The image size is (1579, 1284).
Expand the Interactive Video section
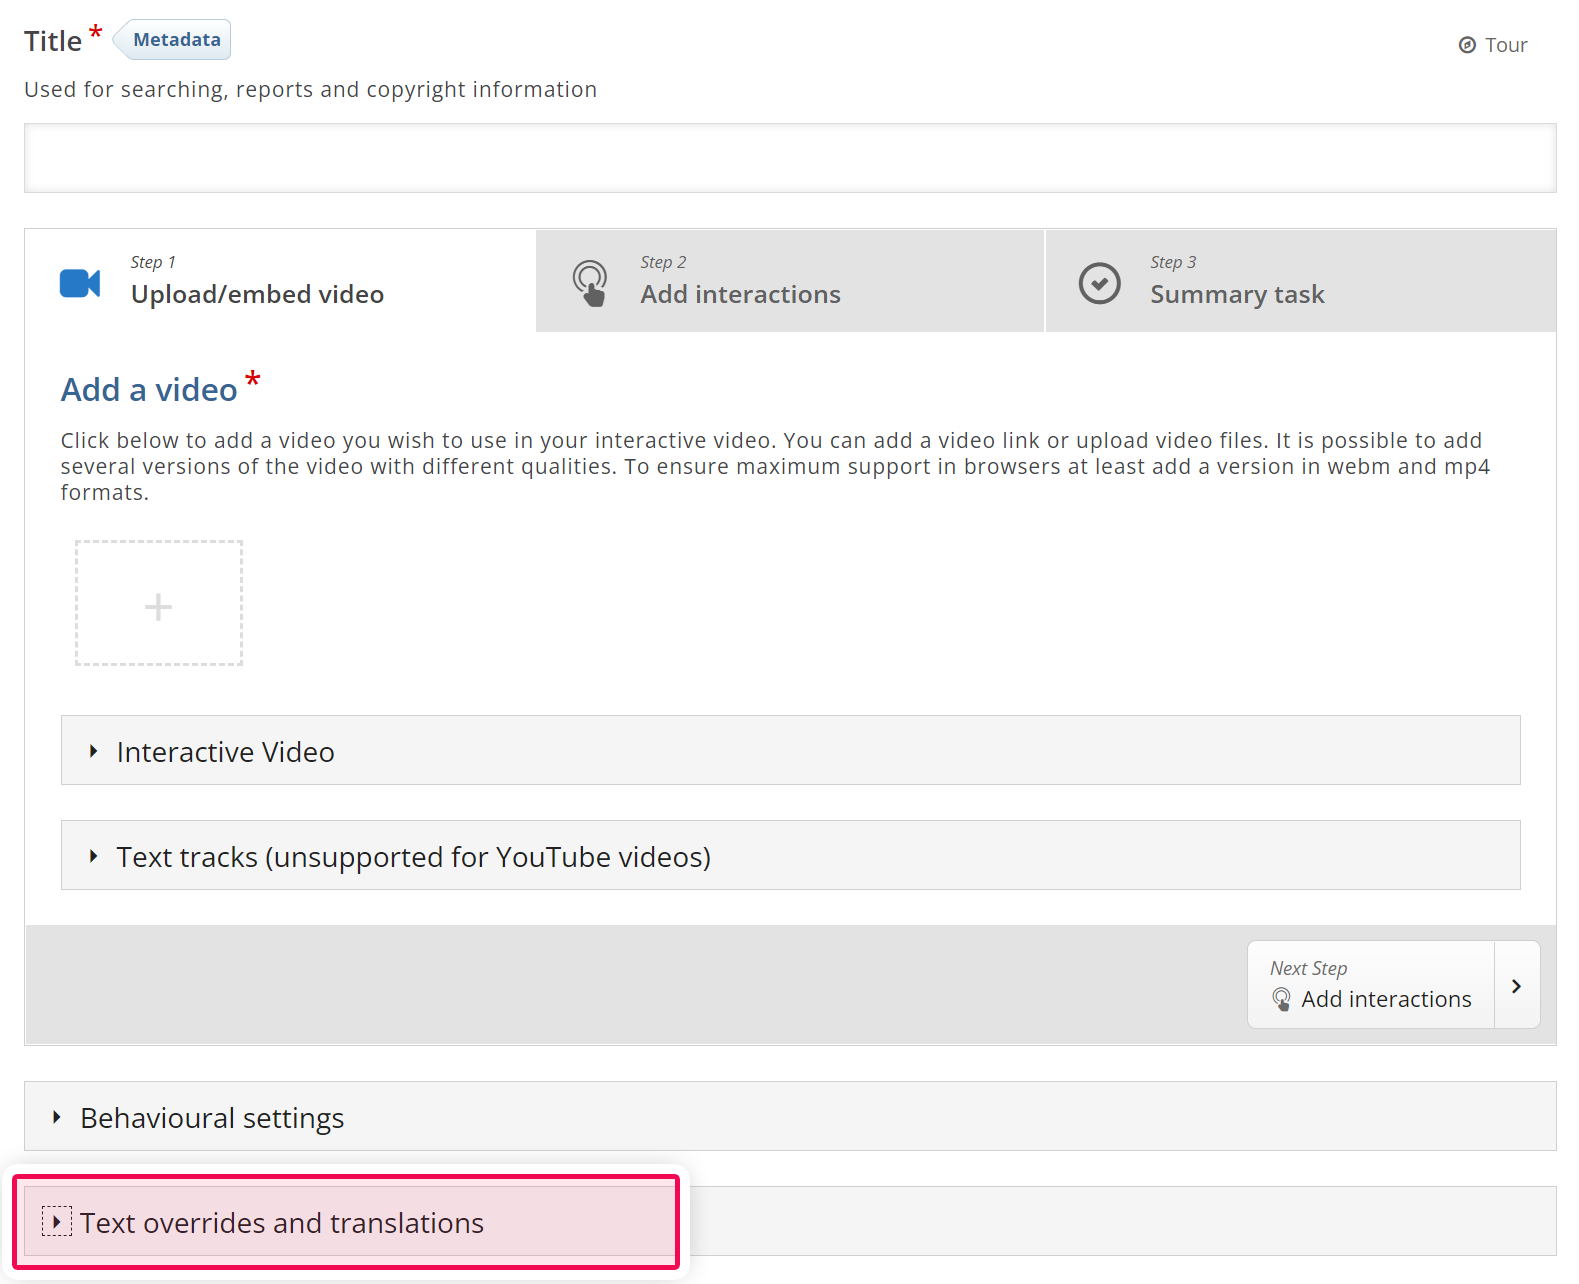790,750
